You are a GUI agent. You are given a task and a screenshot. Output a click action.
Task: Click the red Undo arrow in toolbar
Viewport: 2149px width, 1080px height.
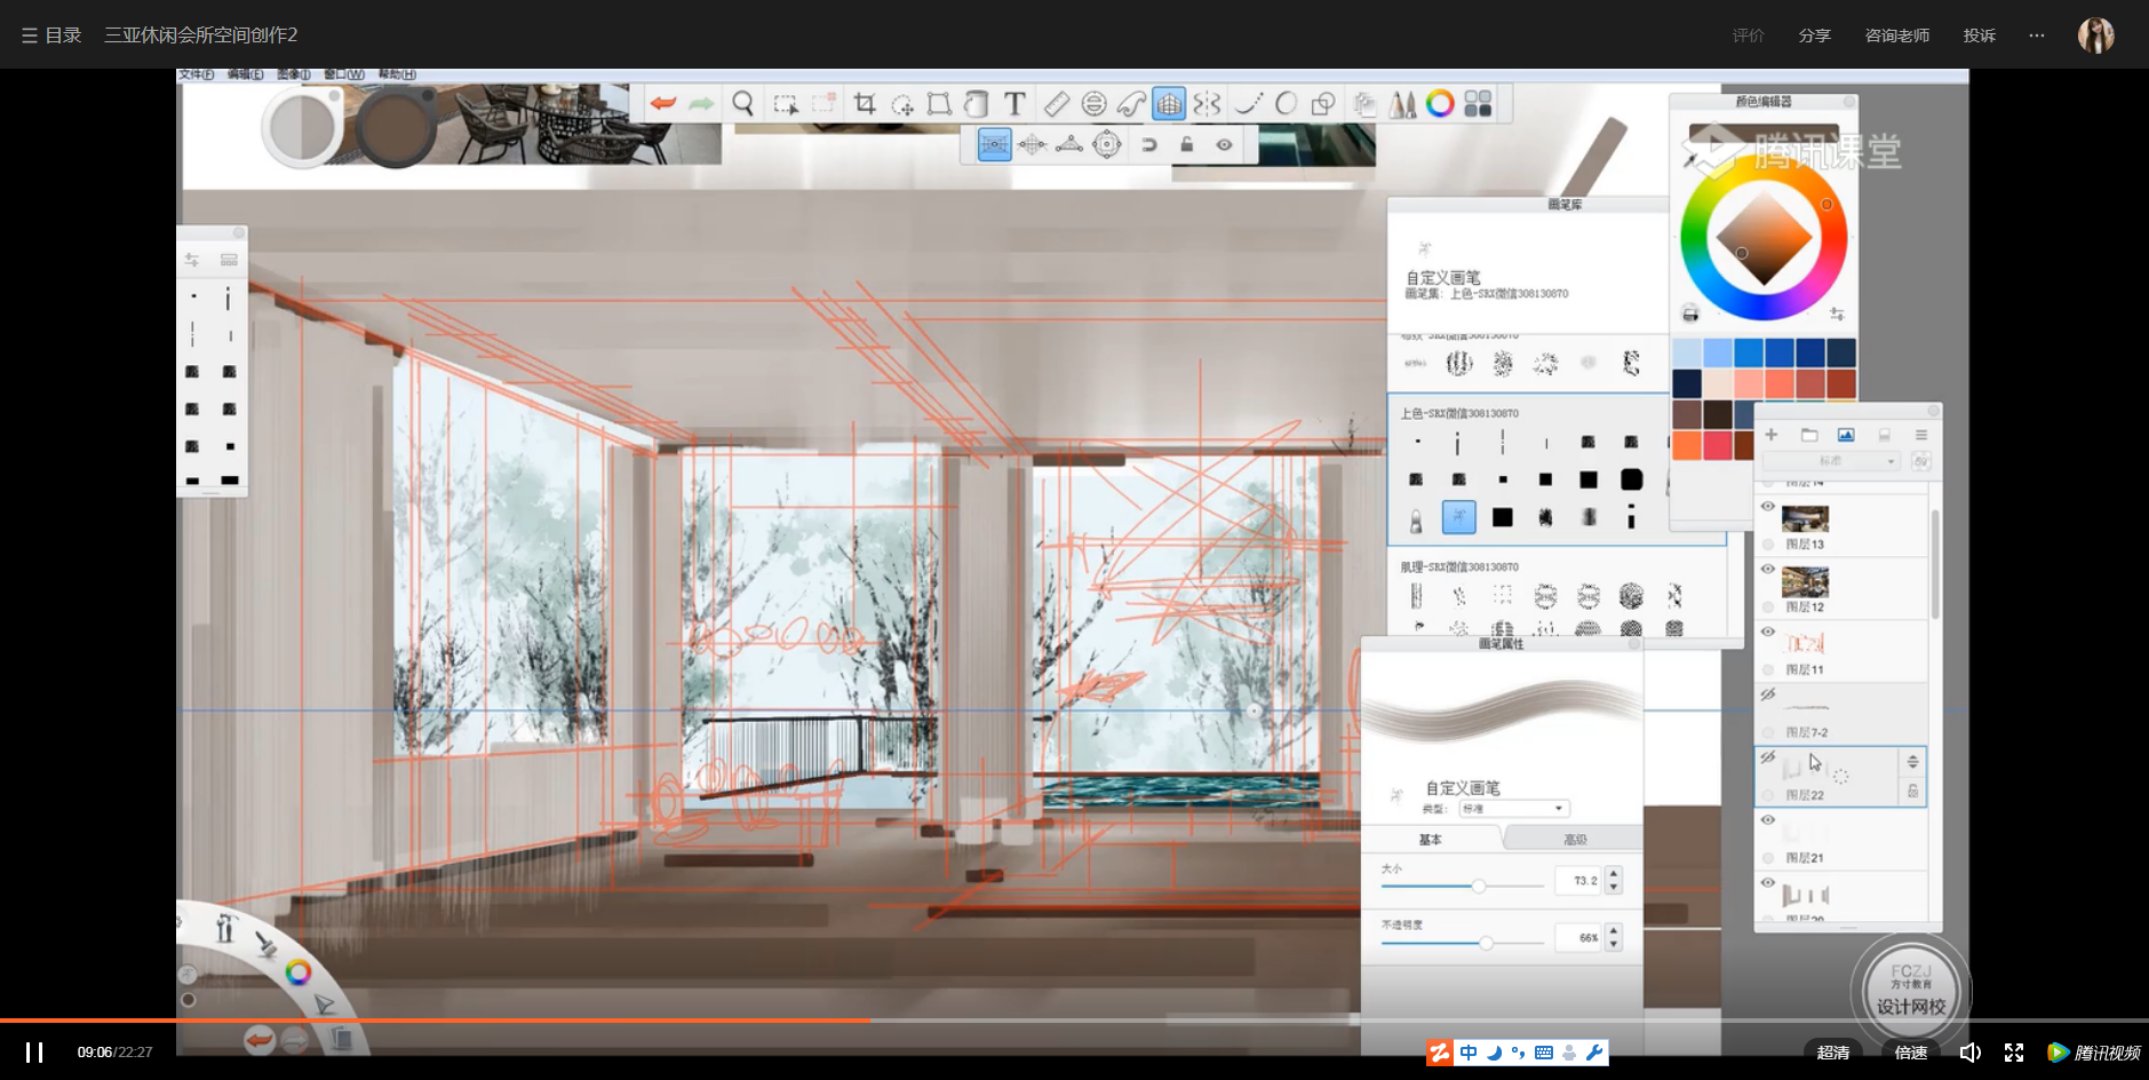(662, 103)
